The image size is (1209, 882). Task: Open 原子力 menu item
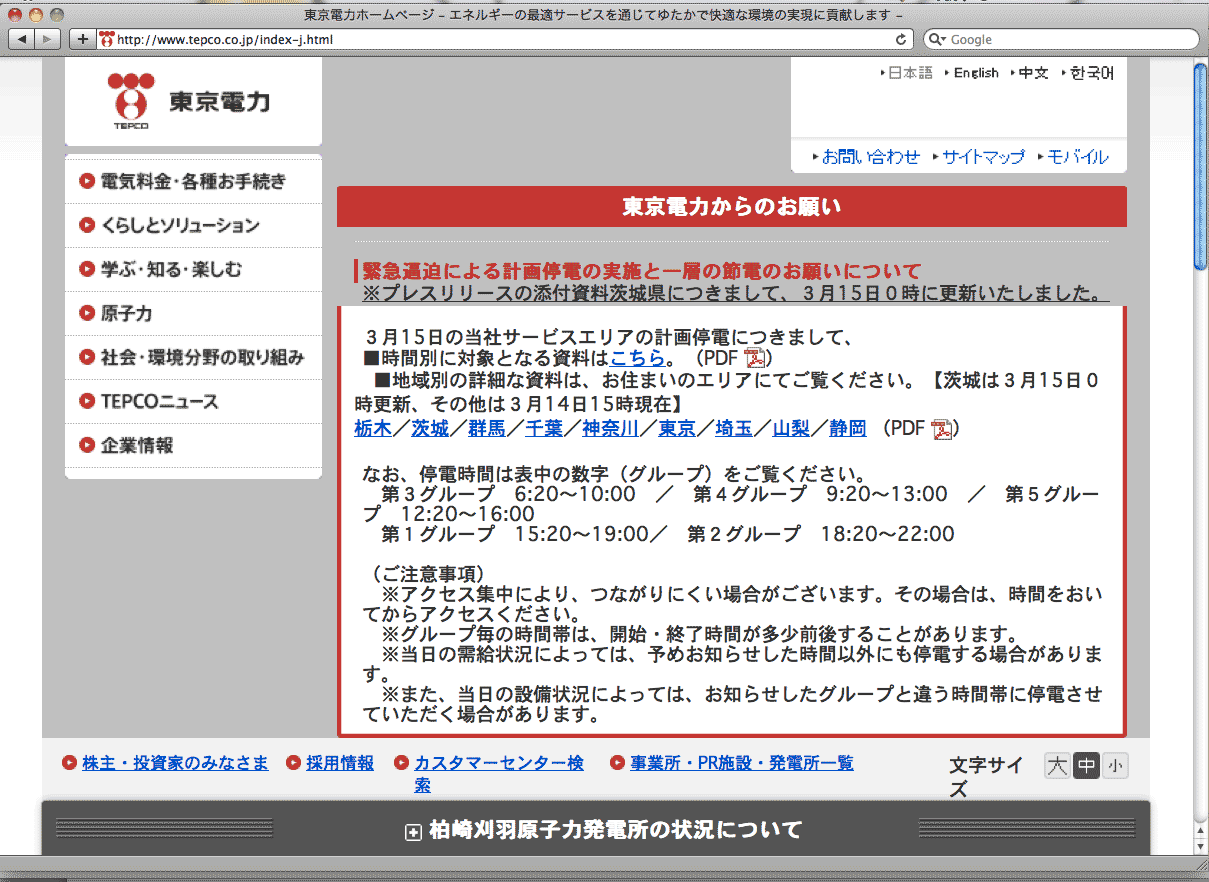[193, 313]
